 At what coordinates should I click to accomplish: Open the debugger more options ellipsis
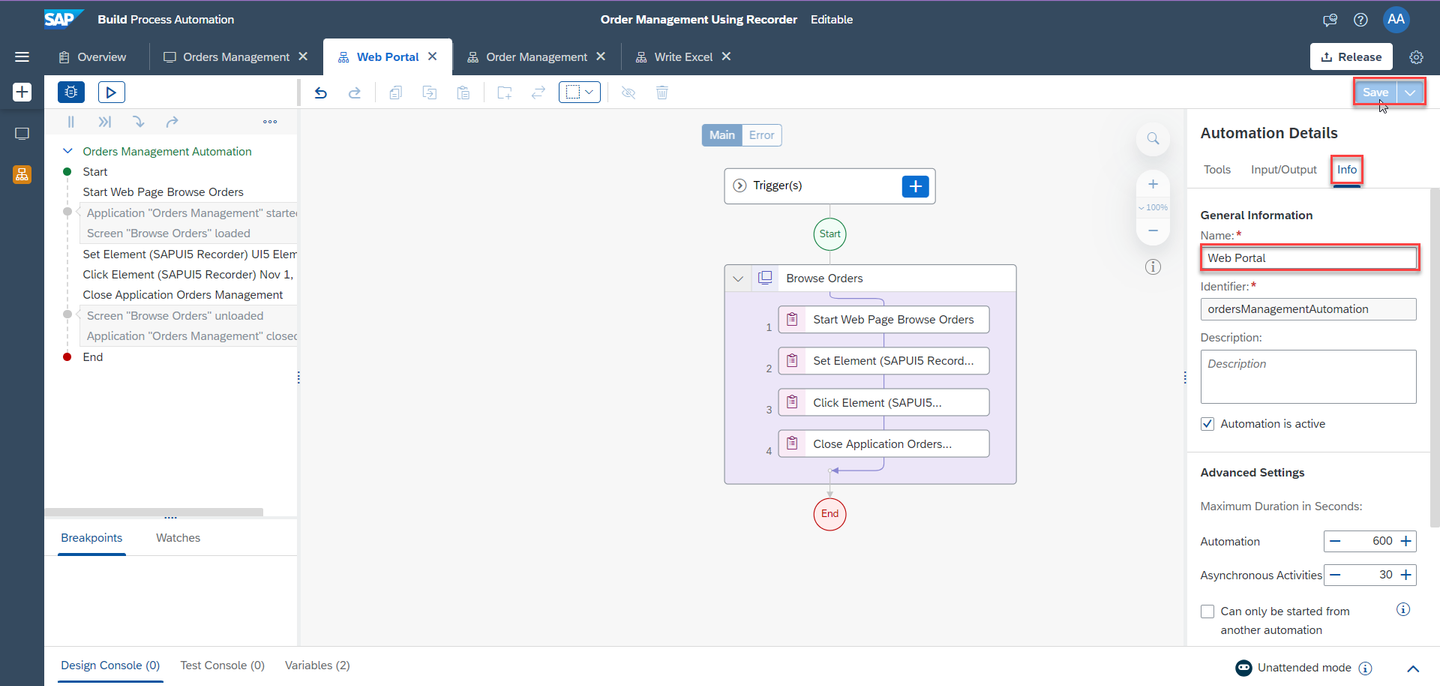(x=270, y=122)
